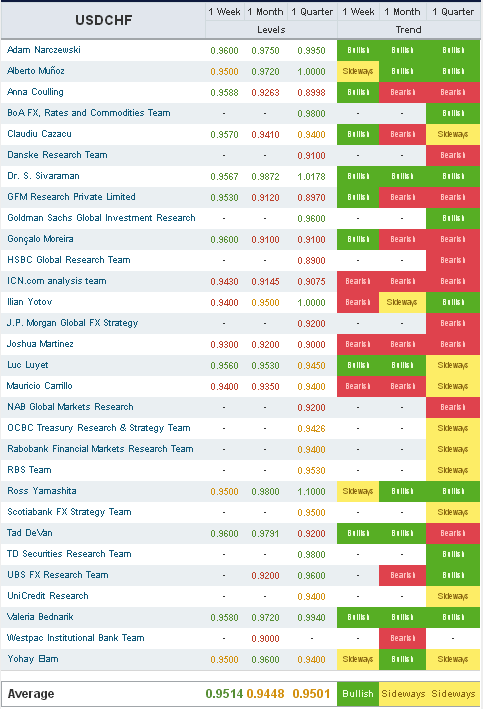Click average one-month value 0.9448
The width and height of the screenshot is (483, 709).
pyautogui.click(x=265, y=694)
